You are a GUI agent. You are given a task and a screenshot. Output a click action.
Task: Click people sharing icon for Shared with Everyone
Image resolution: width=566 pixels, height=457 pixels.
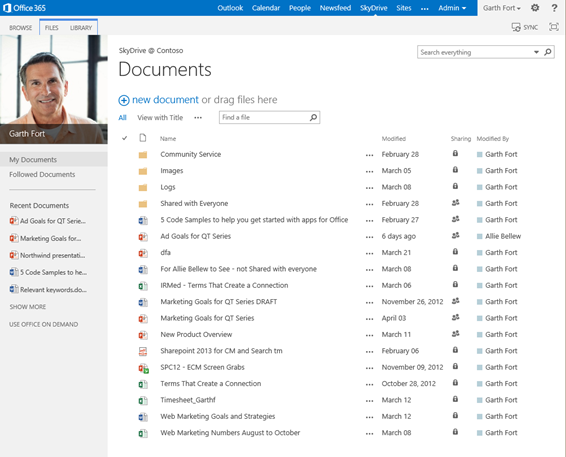click(x=456, y=203)
